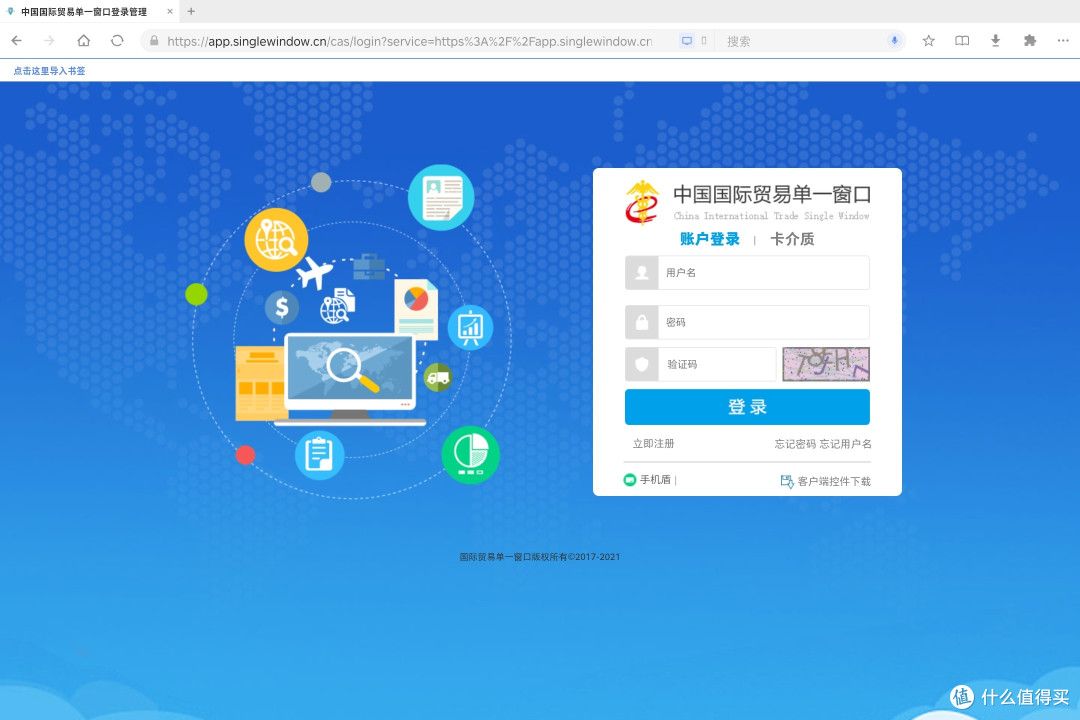Click the shield icon beside 验证码 field
The height and width of the screenshot is (720, 1080).
[641, 364]
